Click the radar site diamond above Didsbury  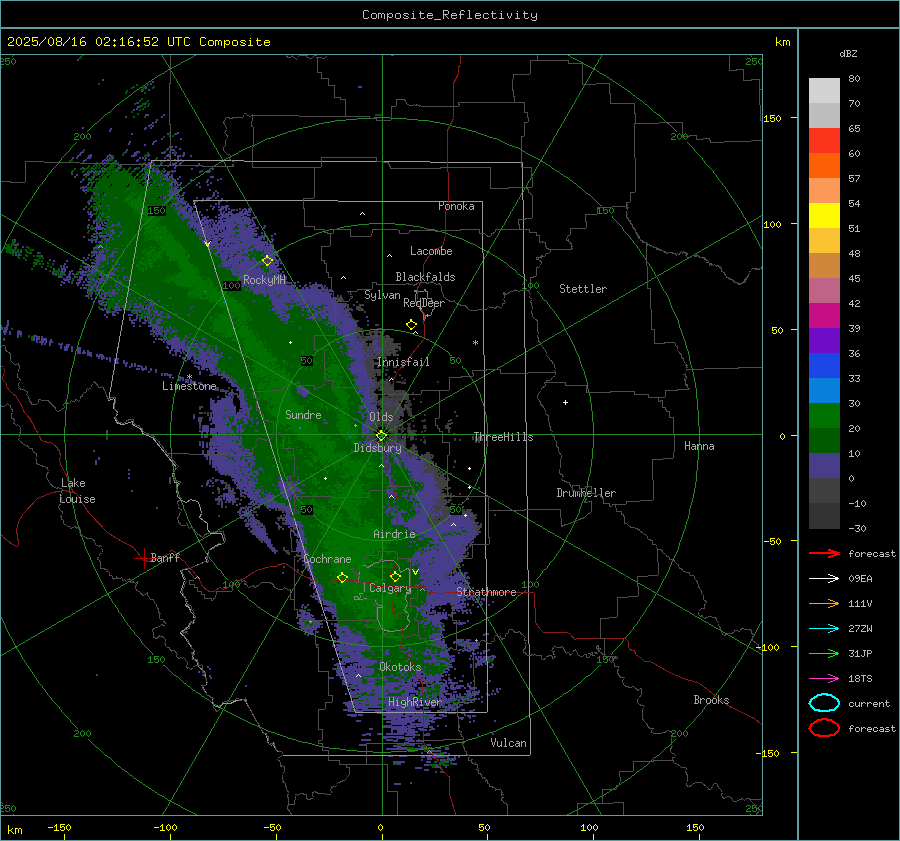[x=381, y=436]
